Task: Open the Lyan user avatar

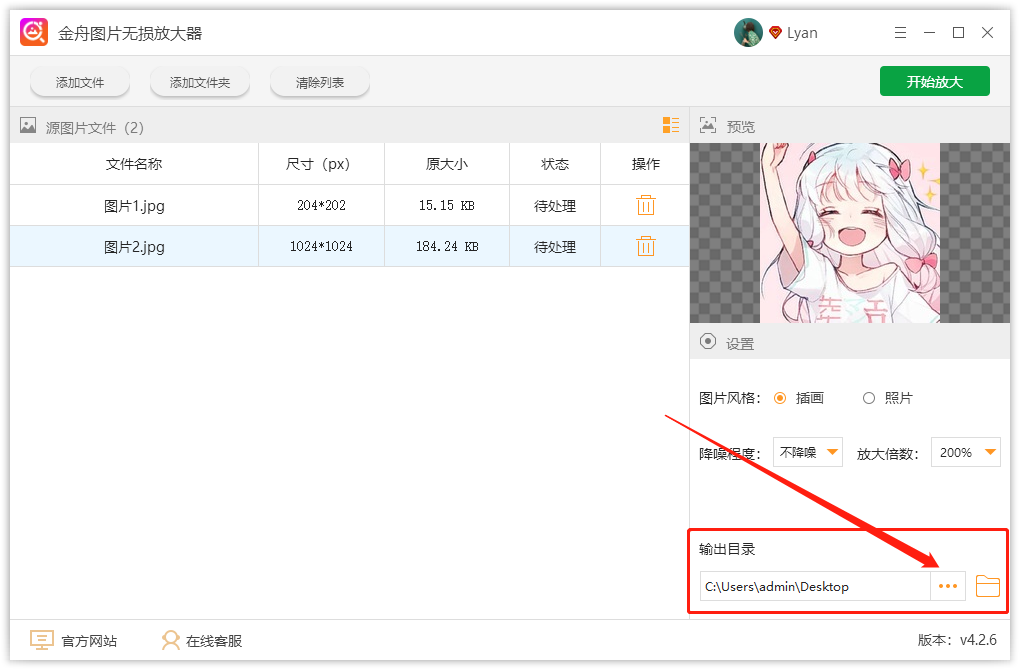Action: (748, 33)
